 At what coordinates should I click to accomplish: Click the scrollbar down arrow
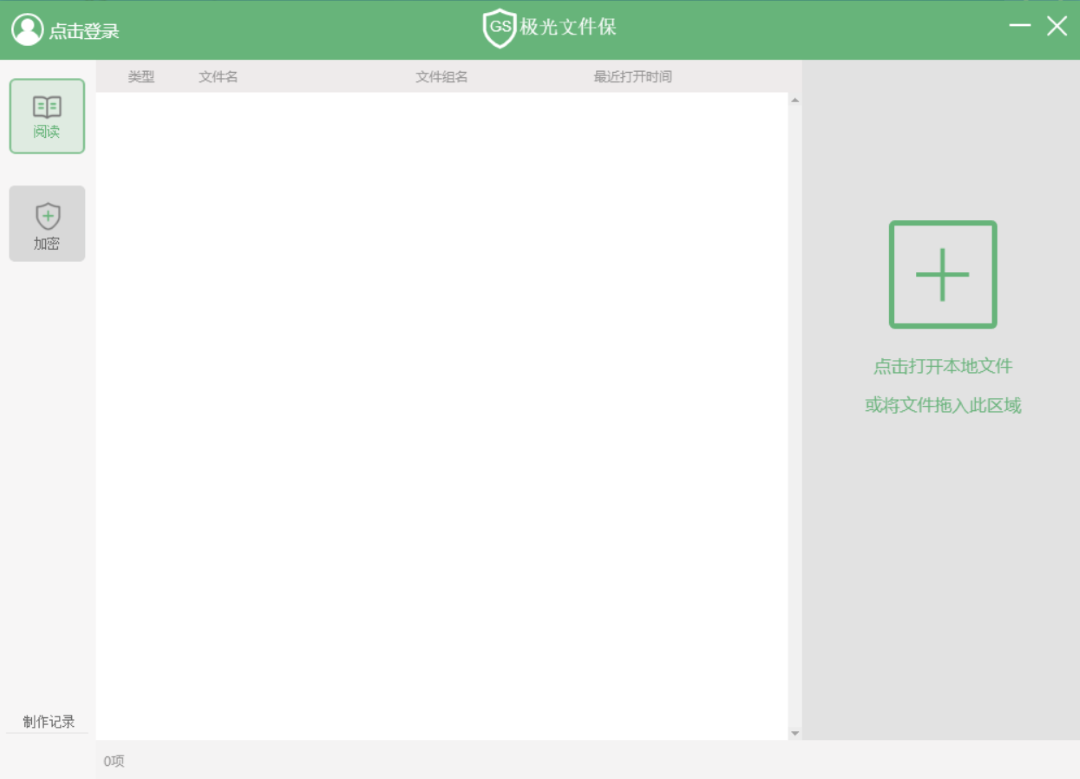(x=795, y=733)
